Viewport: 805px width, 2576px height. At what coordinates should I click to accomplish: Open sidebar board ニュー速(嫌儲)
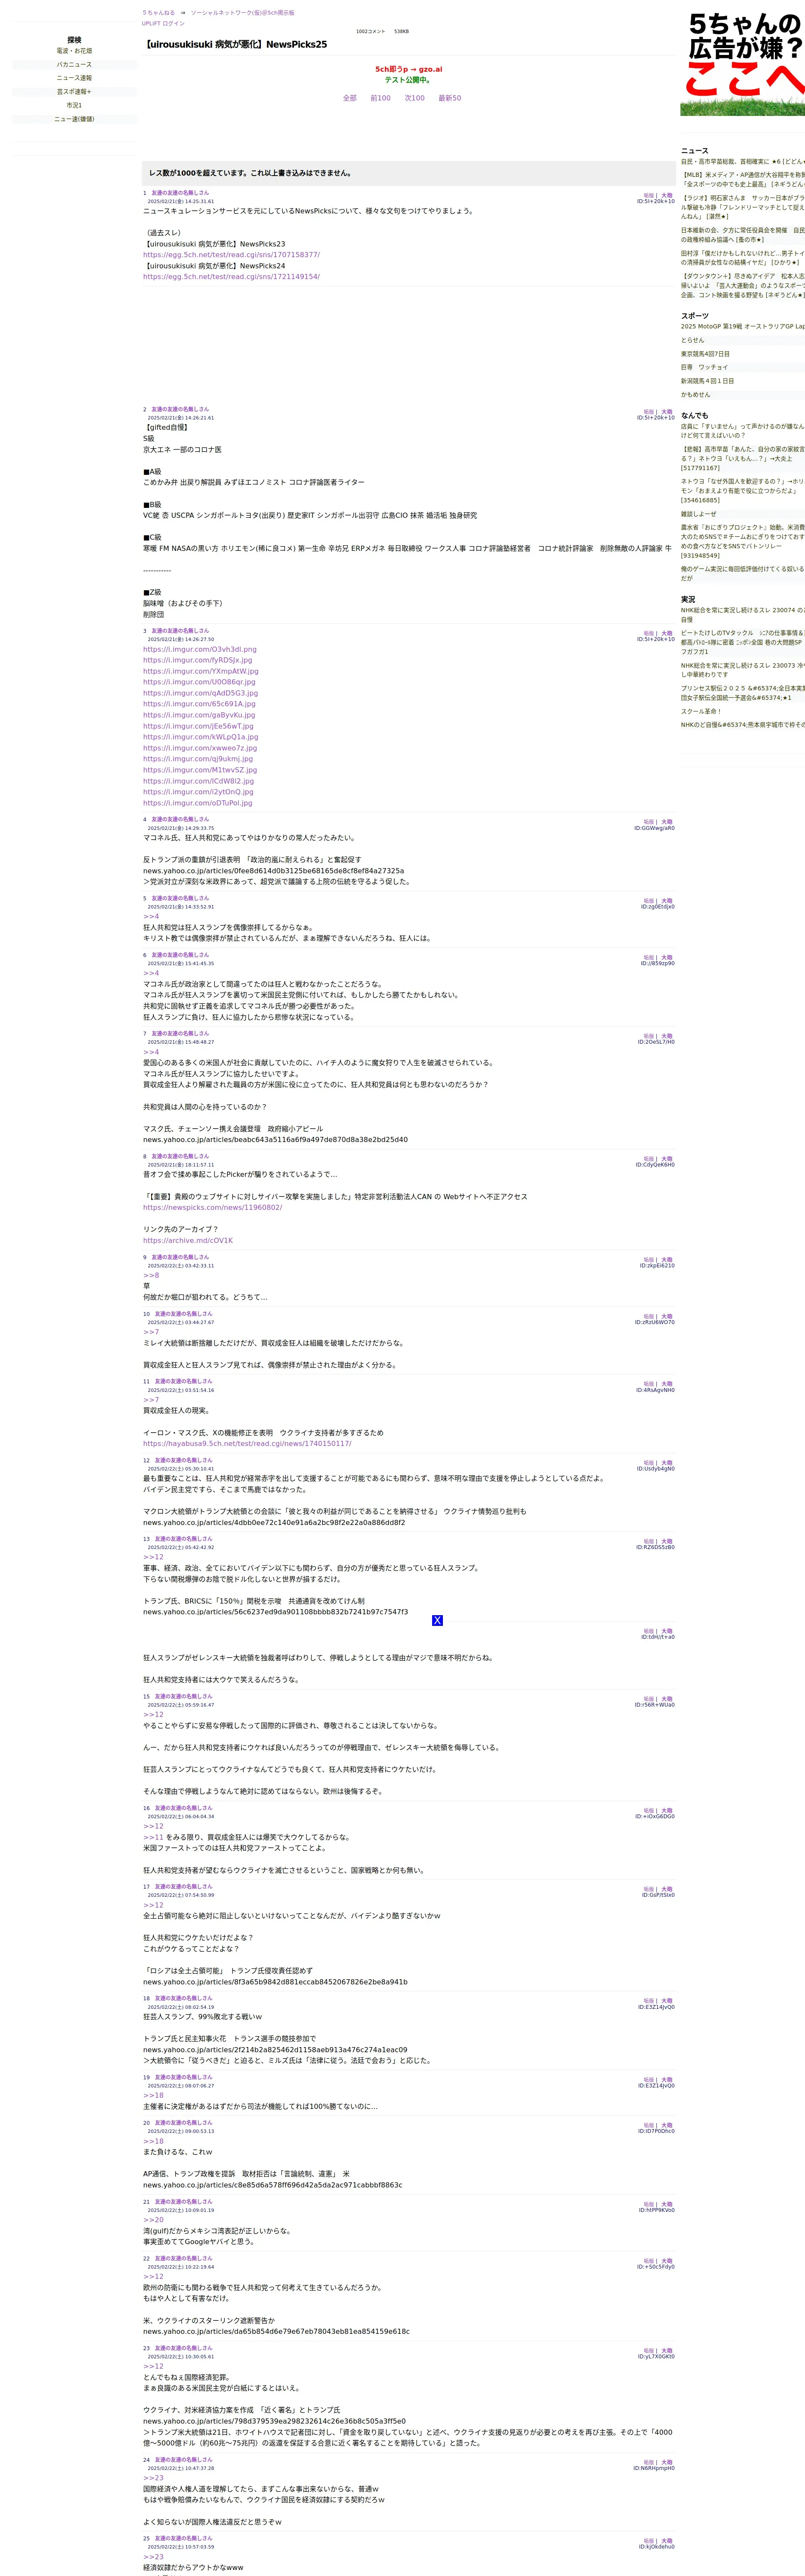click(x=74, y=119)
